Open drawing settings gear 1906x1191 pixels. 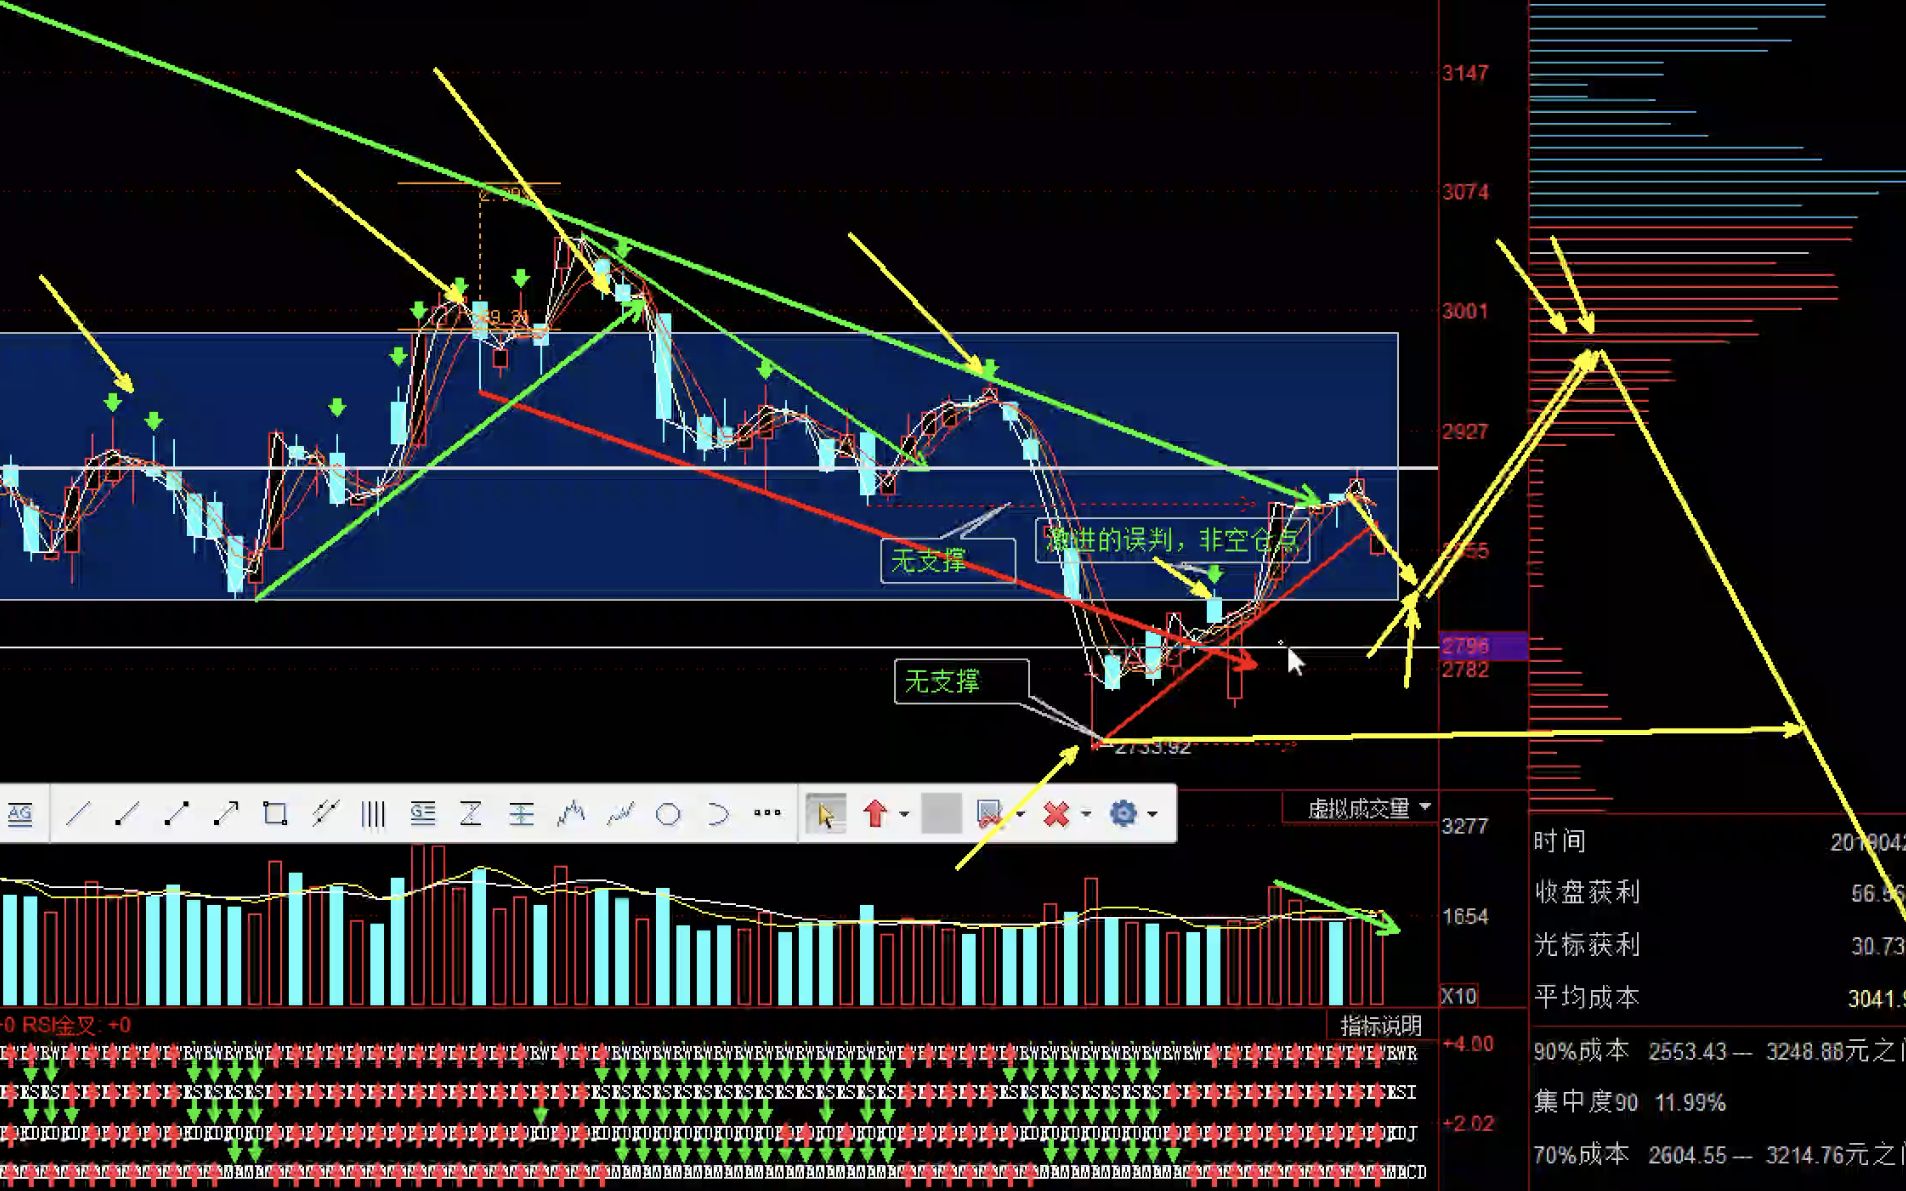[1123, 814]
